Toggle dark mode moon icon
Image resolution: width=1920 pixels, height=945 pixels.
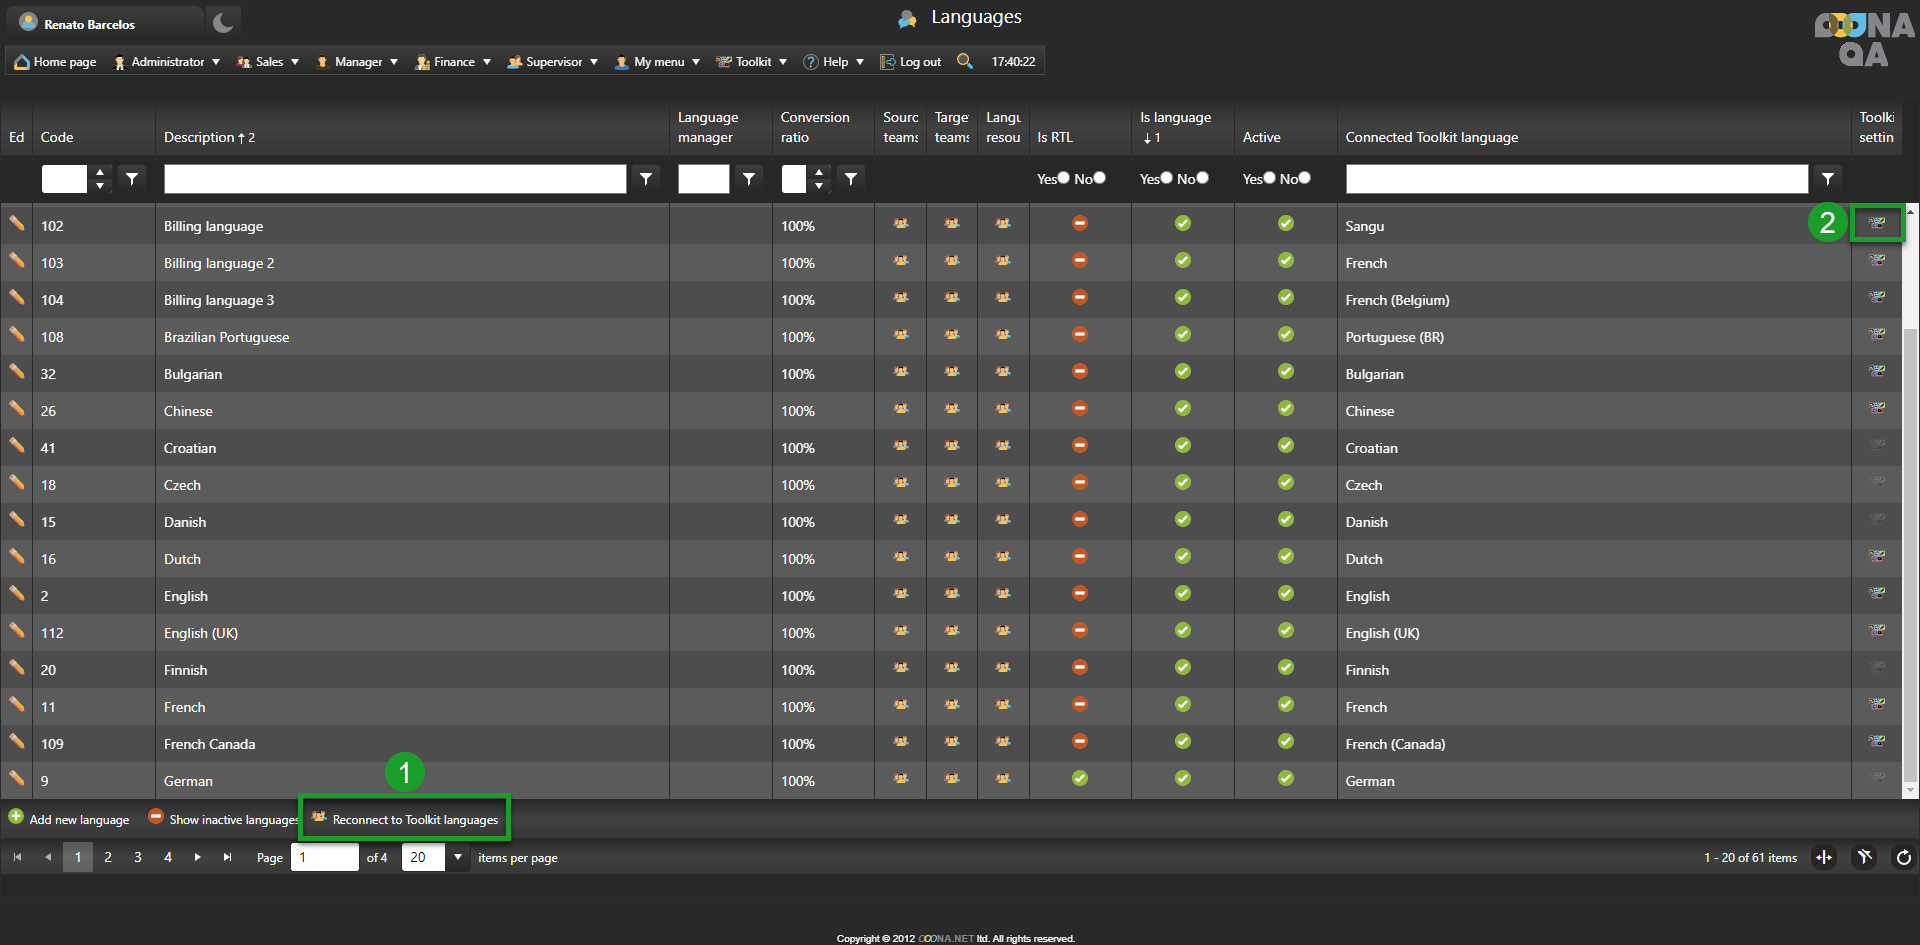pyautogui.click(x=223, y=23)
